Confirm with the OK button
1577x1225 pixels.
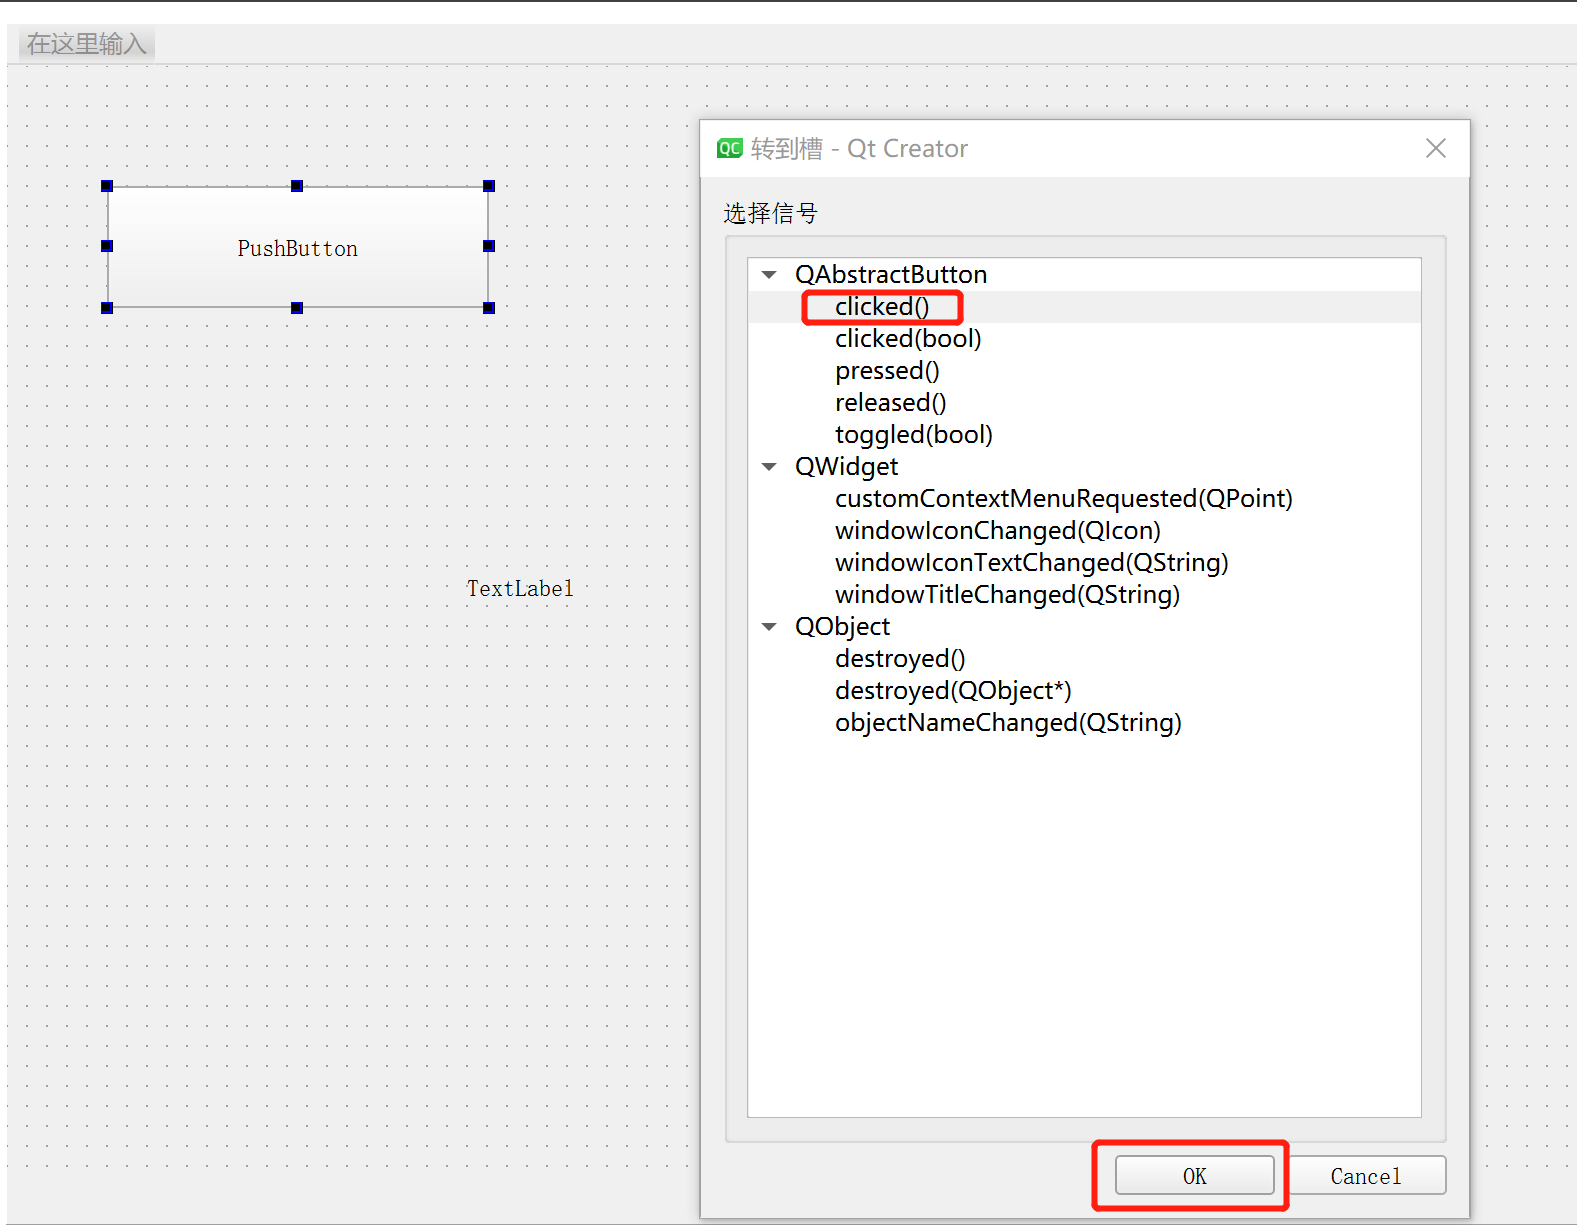coord(1195,1176)
